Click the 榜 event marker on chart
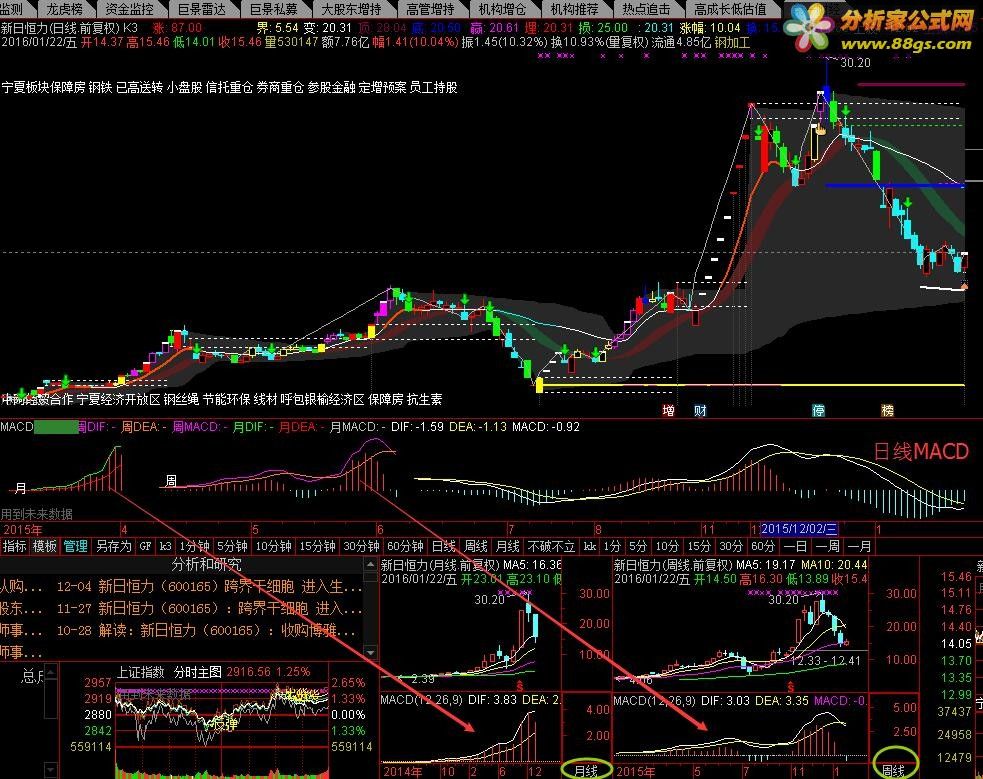983x779 pixels. point(888,410)
